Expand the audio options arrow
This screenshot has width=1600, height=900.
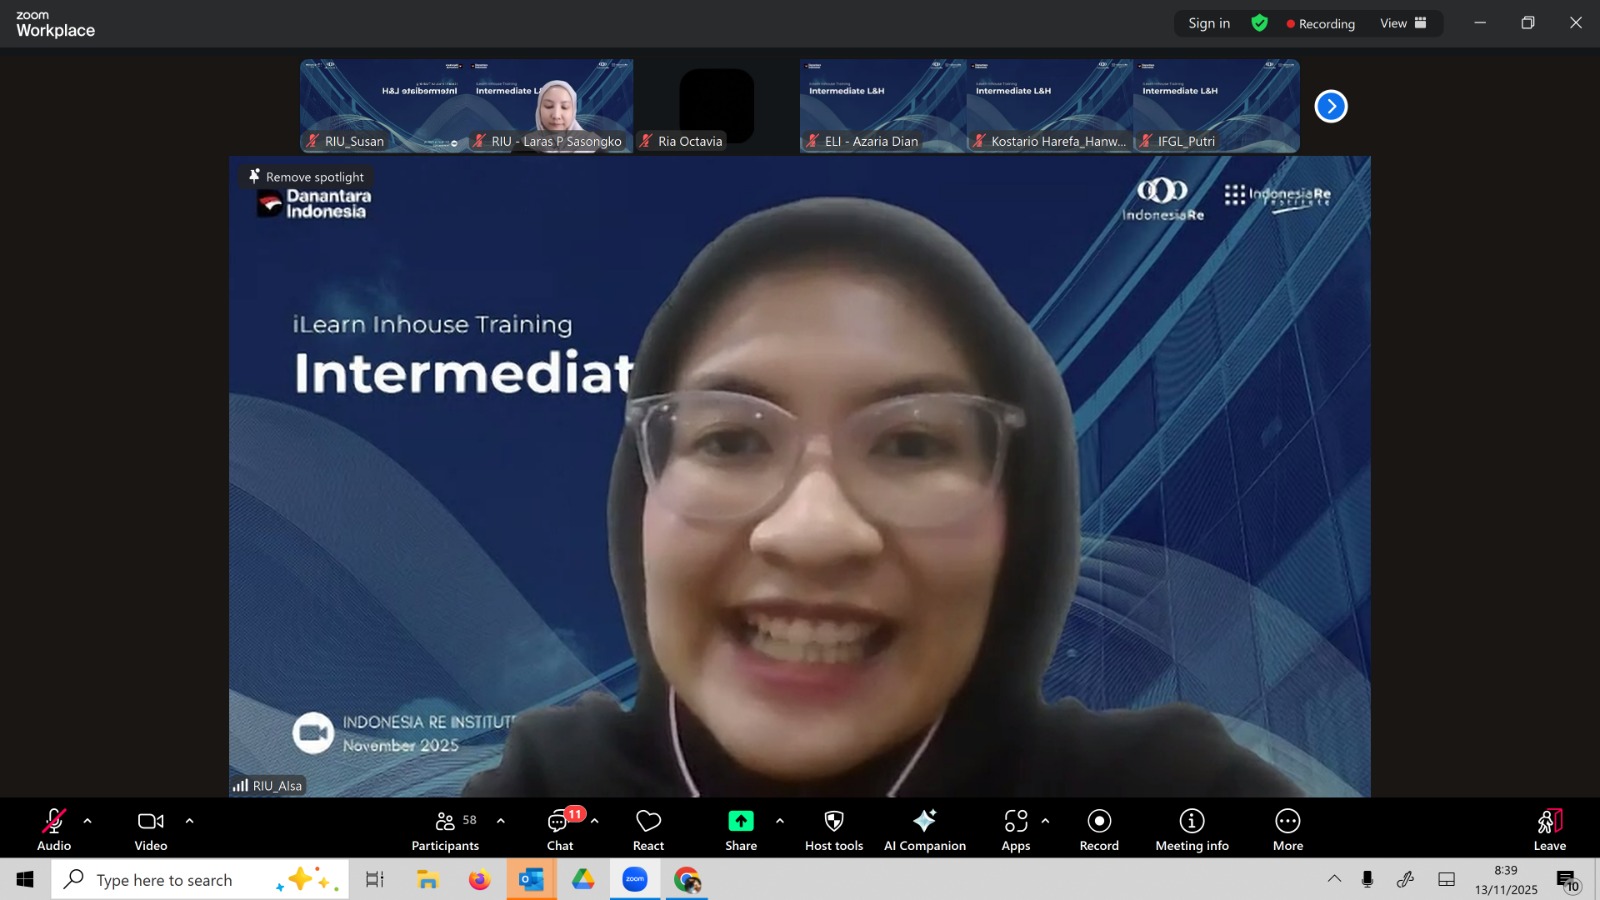pyautogui.click(x=88, y=821)
